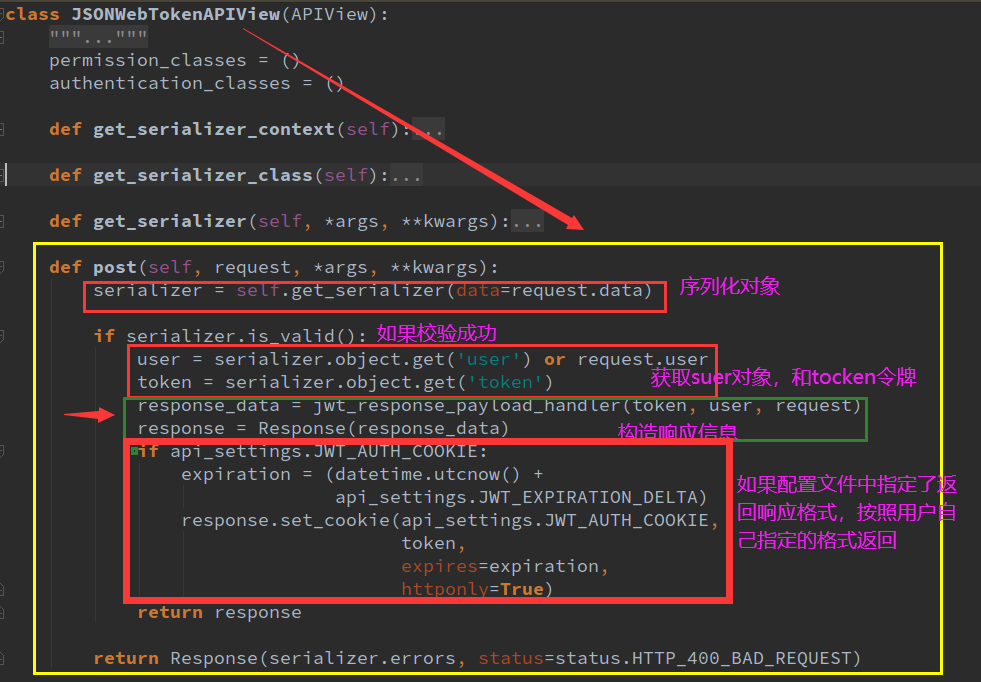Click httponly=True keyword argument
981x682 pixels.
472,589
